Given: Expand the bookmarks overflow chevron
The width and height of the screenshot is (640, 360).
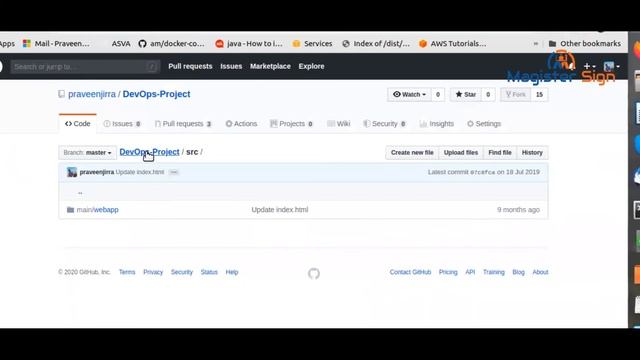Looking at the screenshot, I should tap(536, 44).
